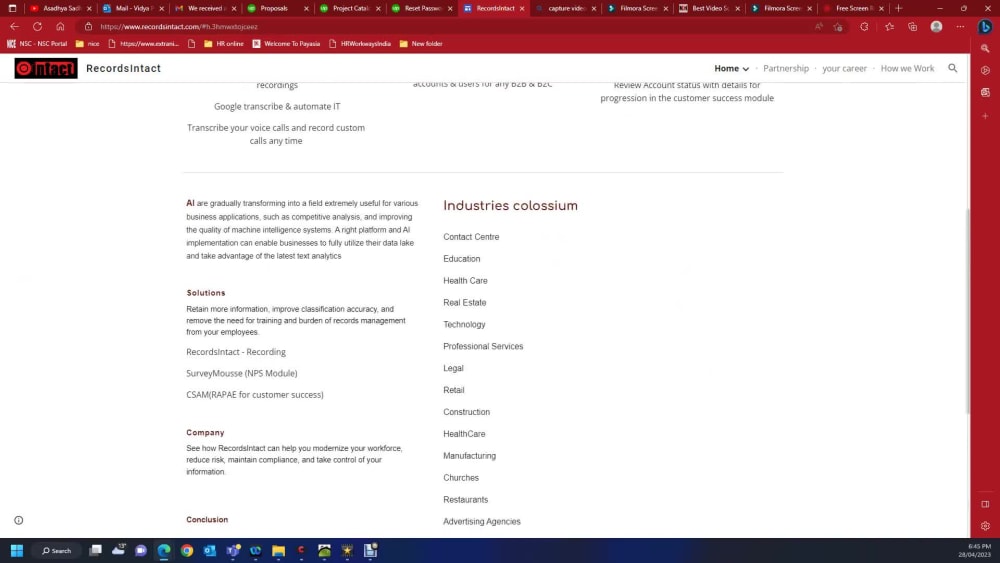The width and height of the screenshot is (1000, 563).
Task: Add page to favorites star icon
Action: (838, 27)
